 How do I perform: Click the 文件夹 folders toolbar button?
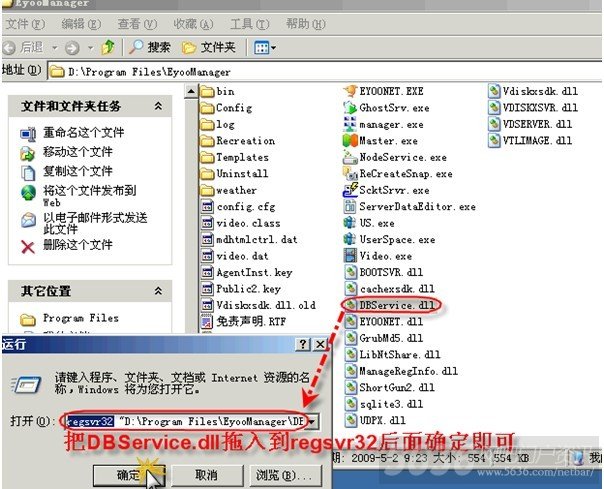(x=208, y=47)
